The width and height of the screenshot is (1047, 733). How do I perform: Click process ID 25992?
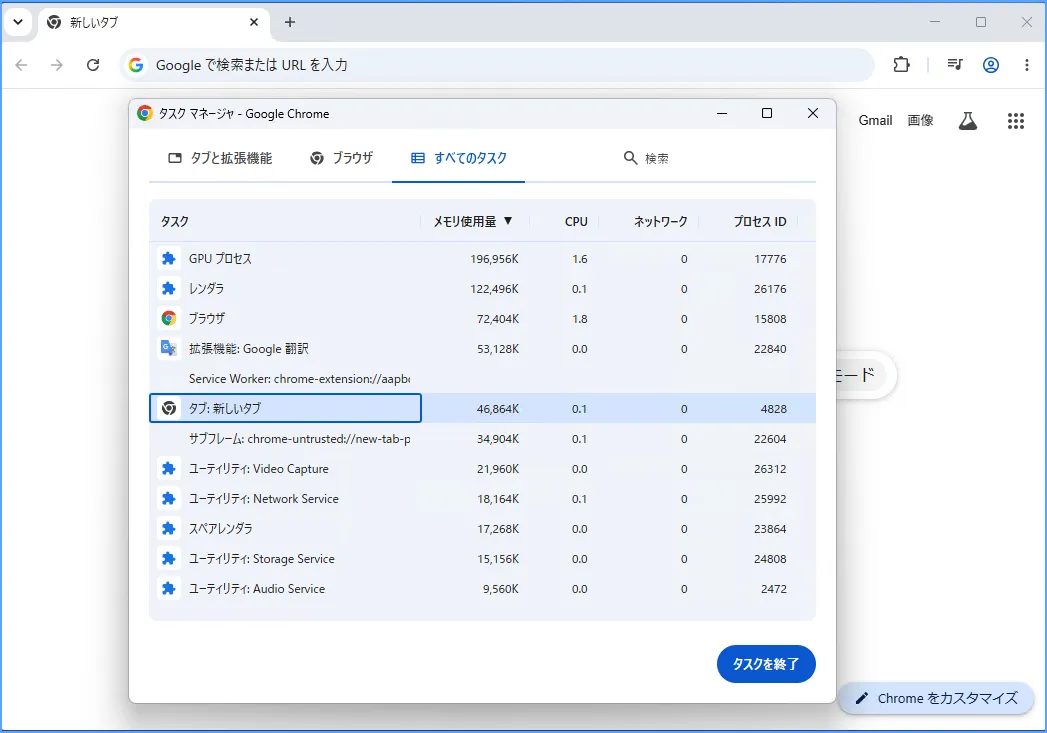coord(770,499)
